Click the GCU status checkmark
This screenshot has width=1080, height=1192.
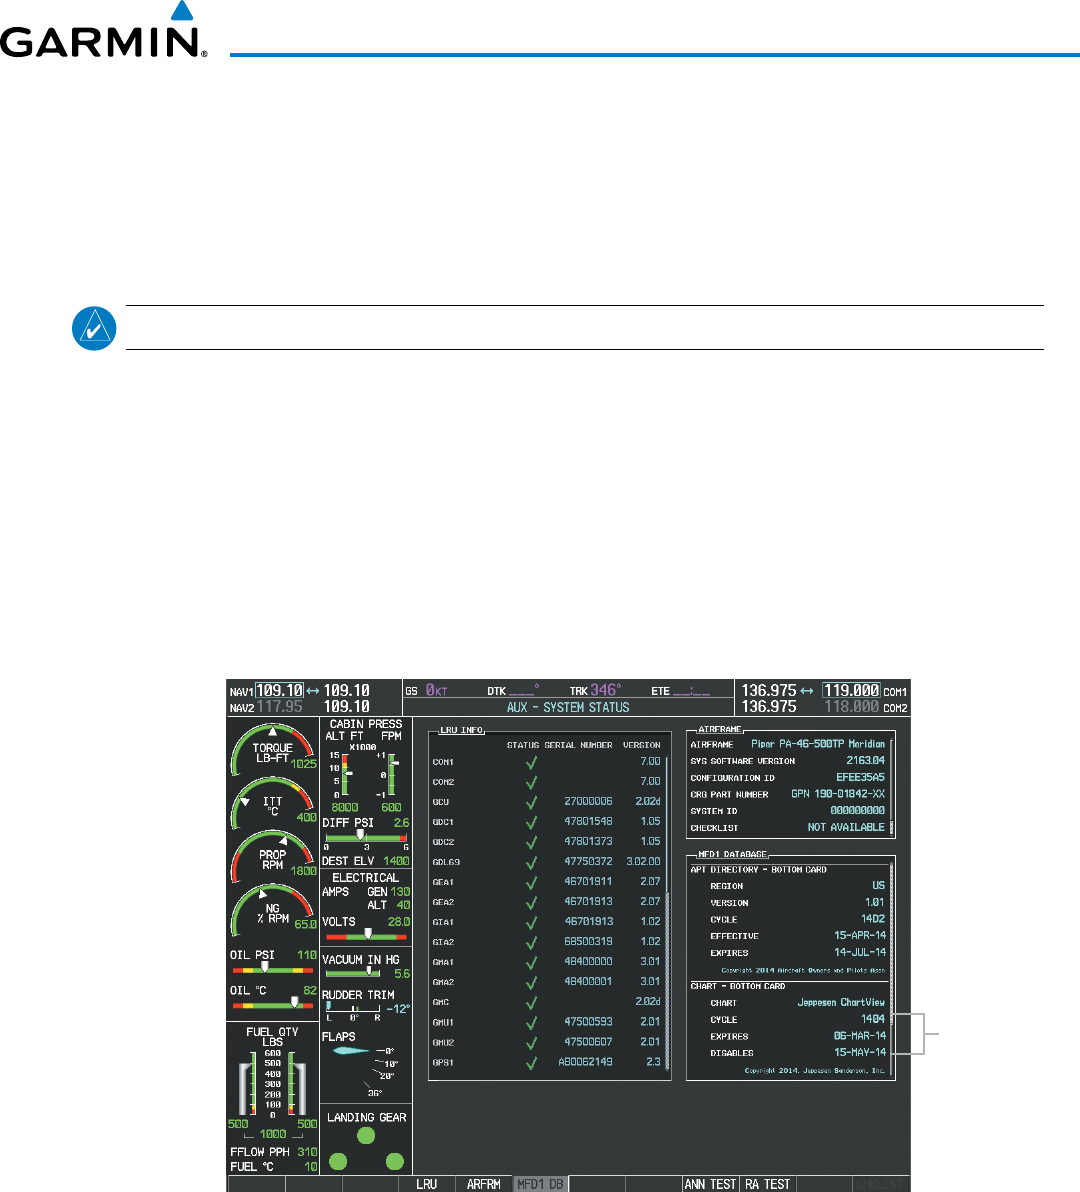click(x=531, y=802)
